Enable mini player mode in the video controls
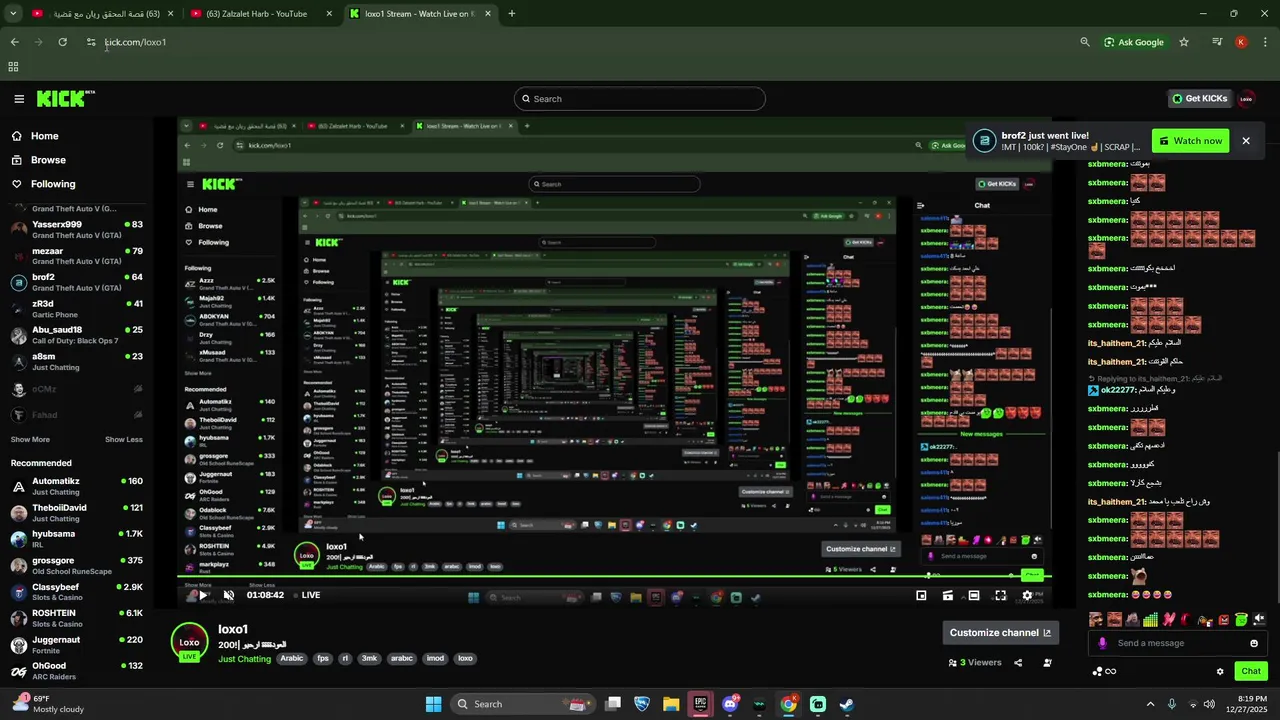 [x=921, y=595]
